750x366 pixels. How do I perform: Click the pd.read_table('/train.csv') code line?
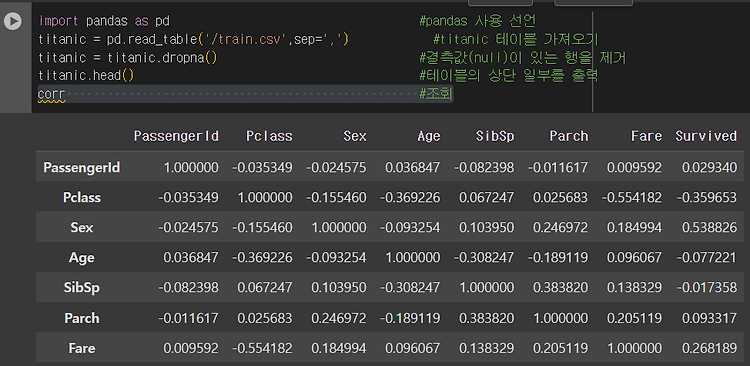194,39
